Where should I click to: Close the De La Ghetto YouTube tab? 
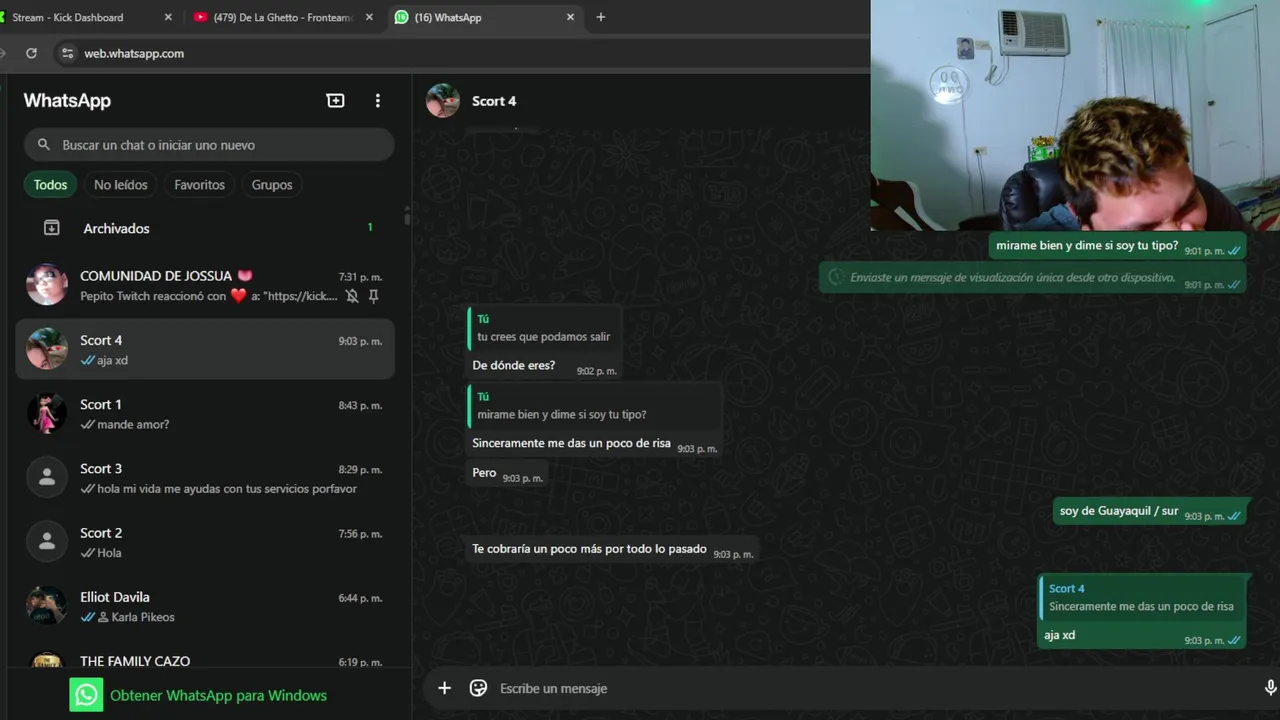click(369, 17)
